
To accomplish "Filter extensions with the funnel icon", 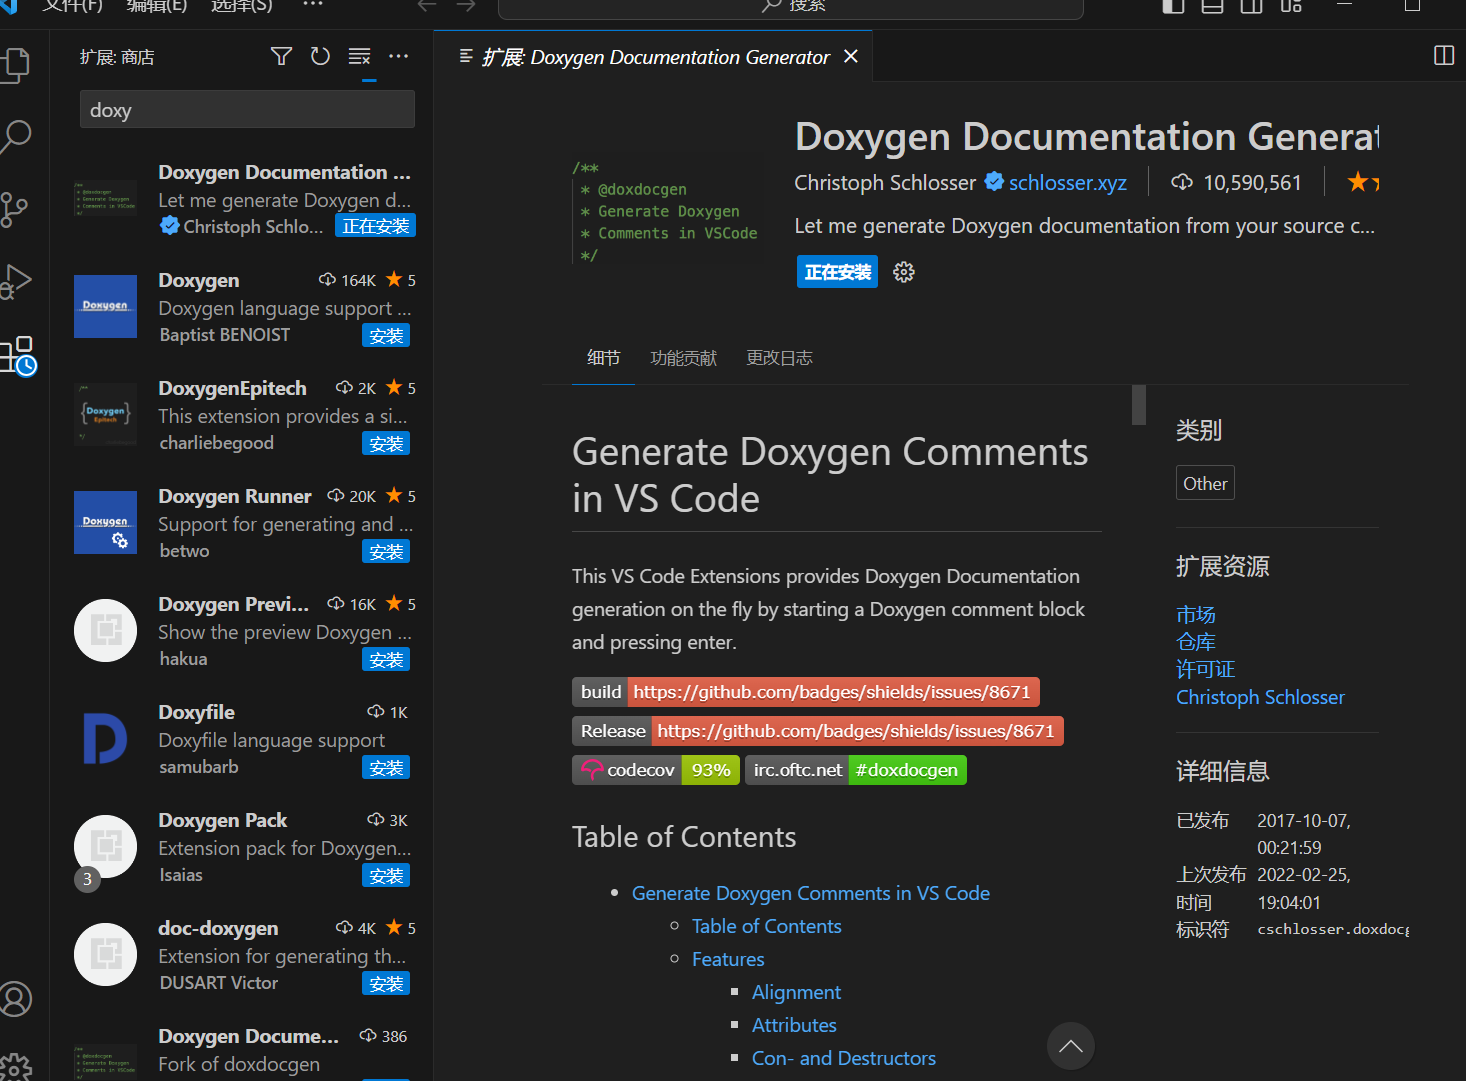I will pos(282,56).
